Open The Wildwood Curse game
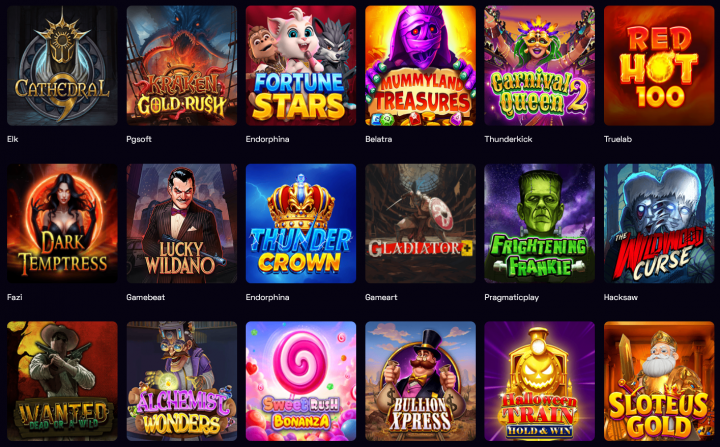Image resolution: width=720 pixels, height=447 pixels. pos(659,224)
